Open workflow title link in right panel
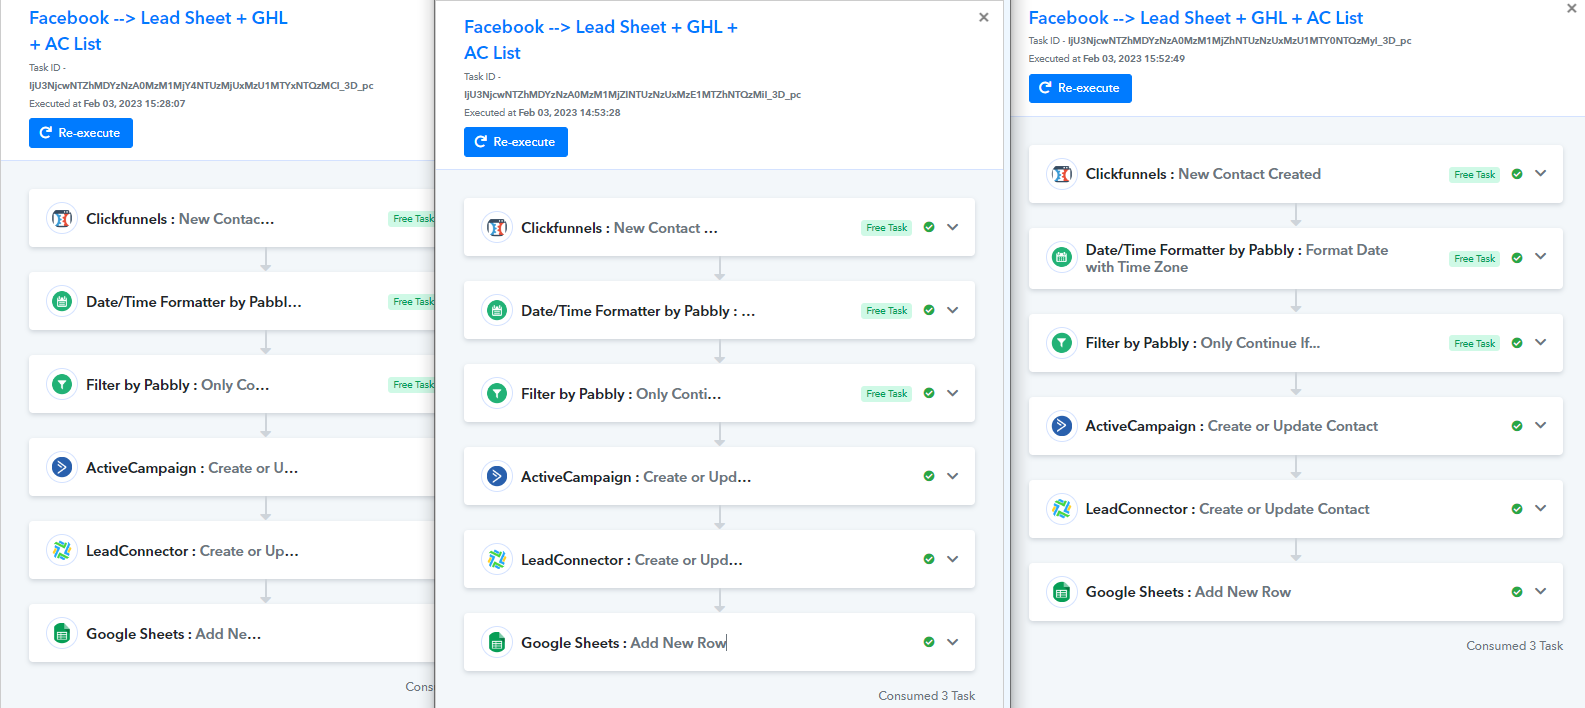The width and height of the screenshot is (1585, 708). coord(1196,18)
